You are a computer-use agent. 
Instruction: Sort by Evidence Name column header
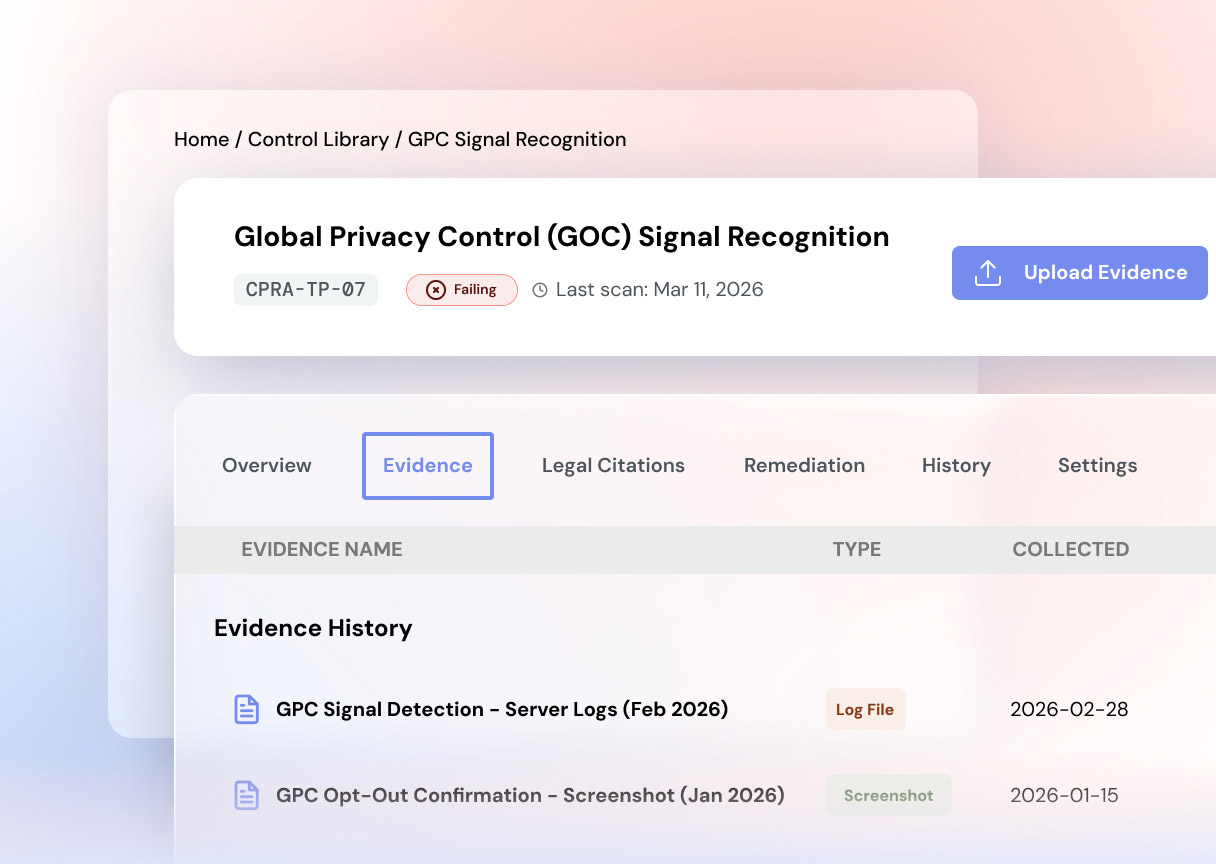321,549
